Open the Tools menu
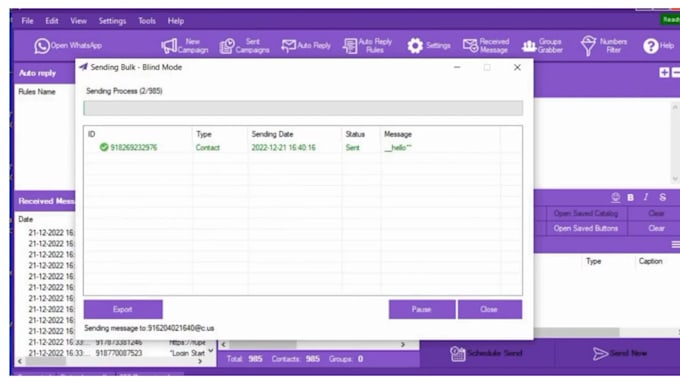This screenshot has height=383, width=680. coord(147,21)
